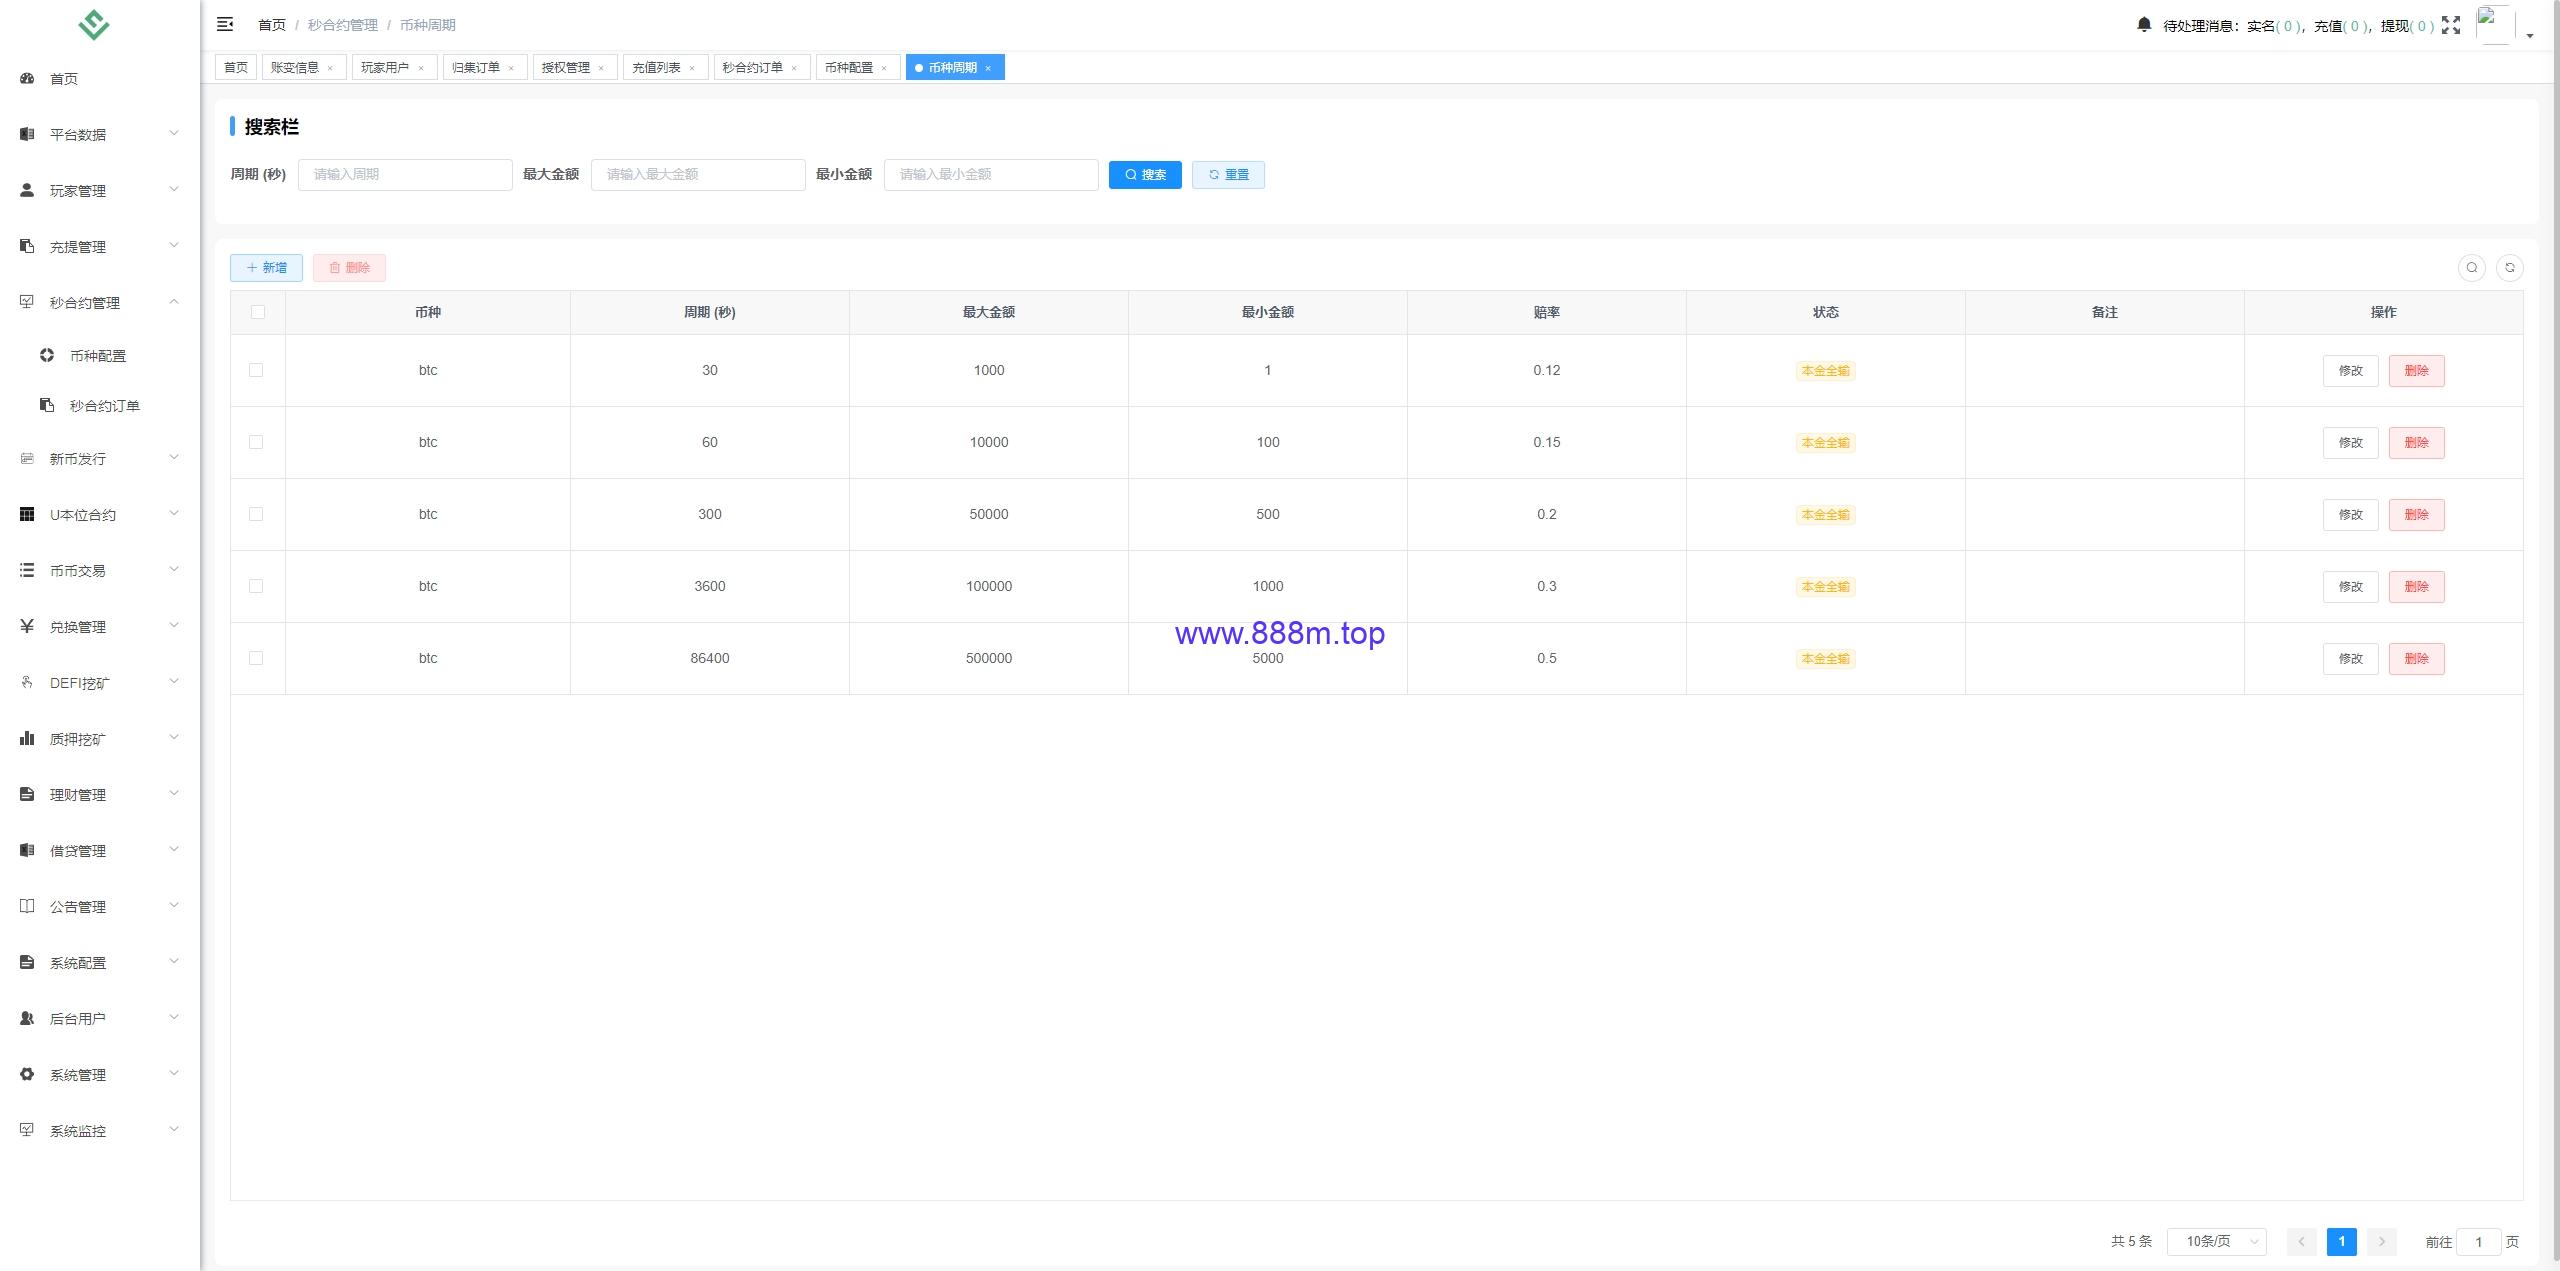Expand U本位合约 menu chevron

tap(174, 513)
